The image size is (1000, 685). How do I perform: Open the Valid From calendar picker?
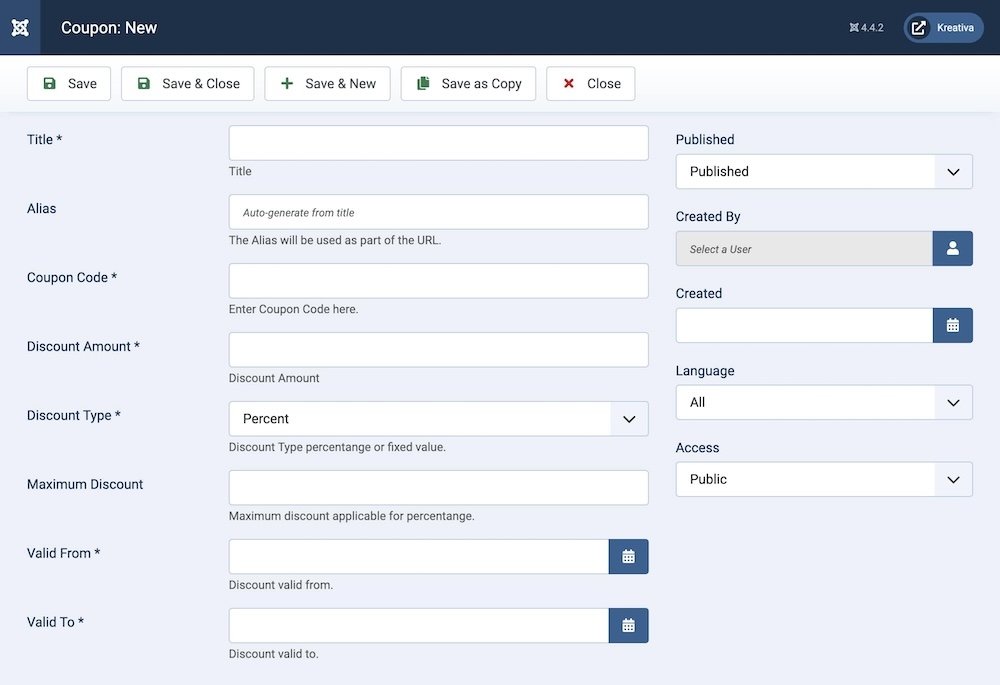(628, 557)
